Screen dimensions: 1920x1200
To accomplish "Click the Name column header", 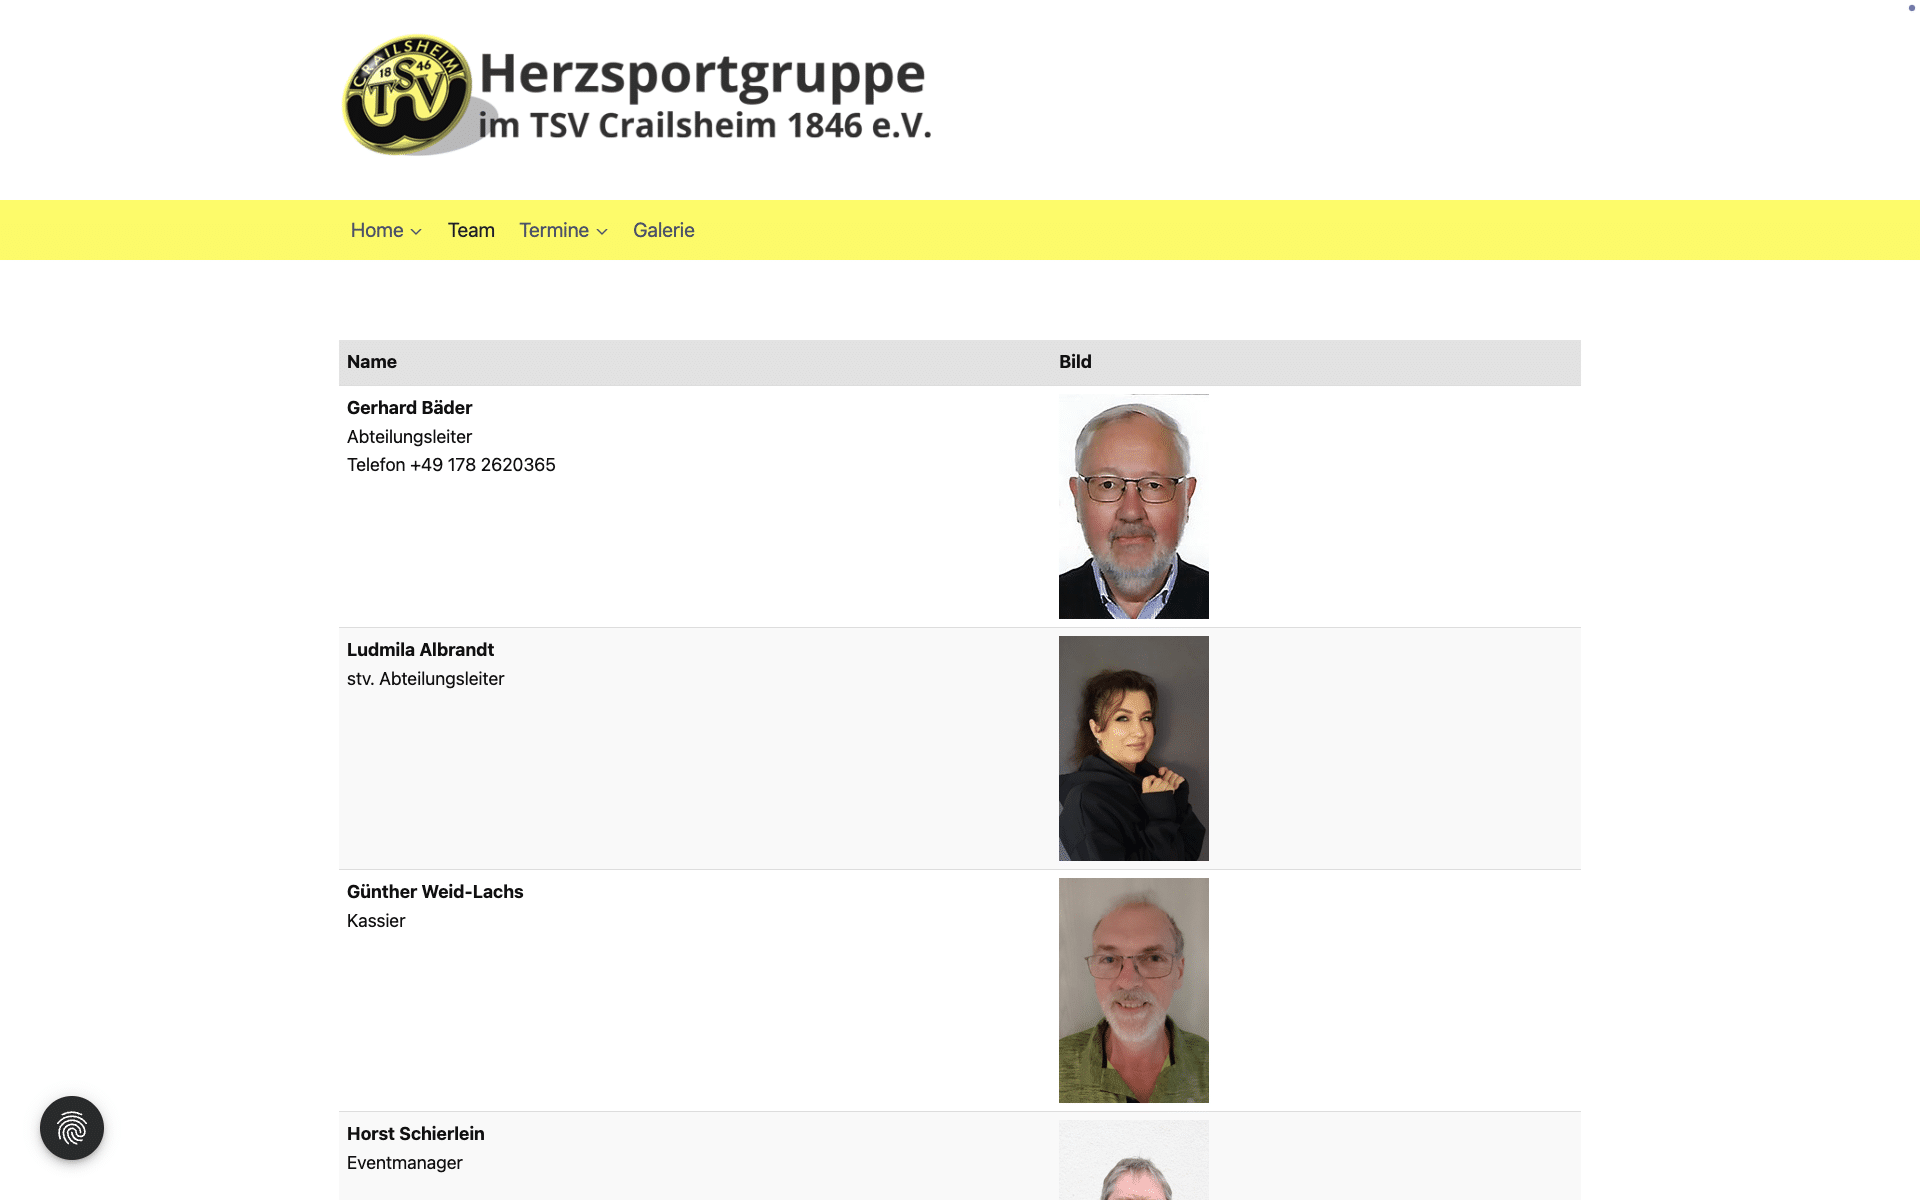I will click(372, 362).
